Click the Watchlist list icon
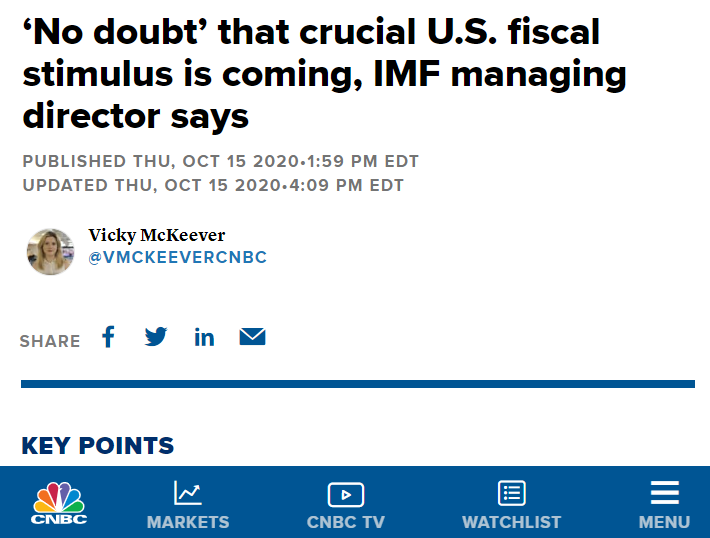Screen dimensions: 710x538 click(x=511, y=493)
